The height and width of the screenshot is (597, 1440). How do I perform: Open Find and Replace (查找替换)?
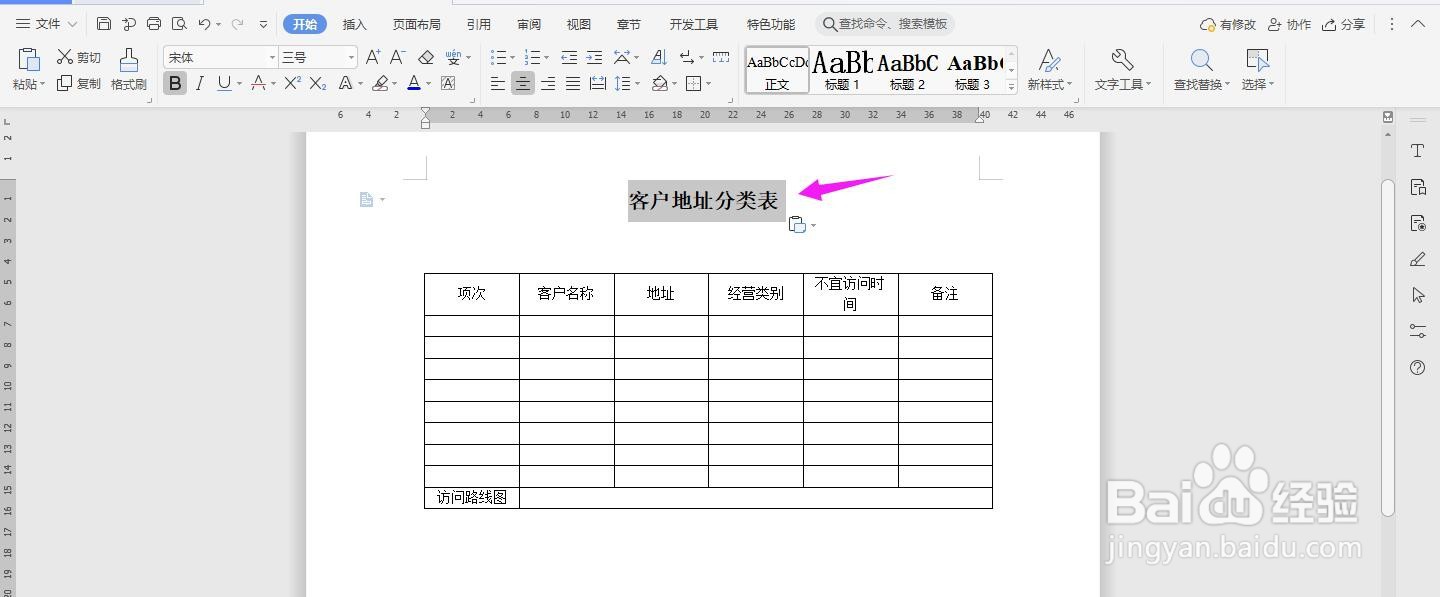(x=1201, y=70)
